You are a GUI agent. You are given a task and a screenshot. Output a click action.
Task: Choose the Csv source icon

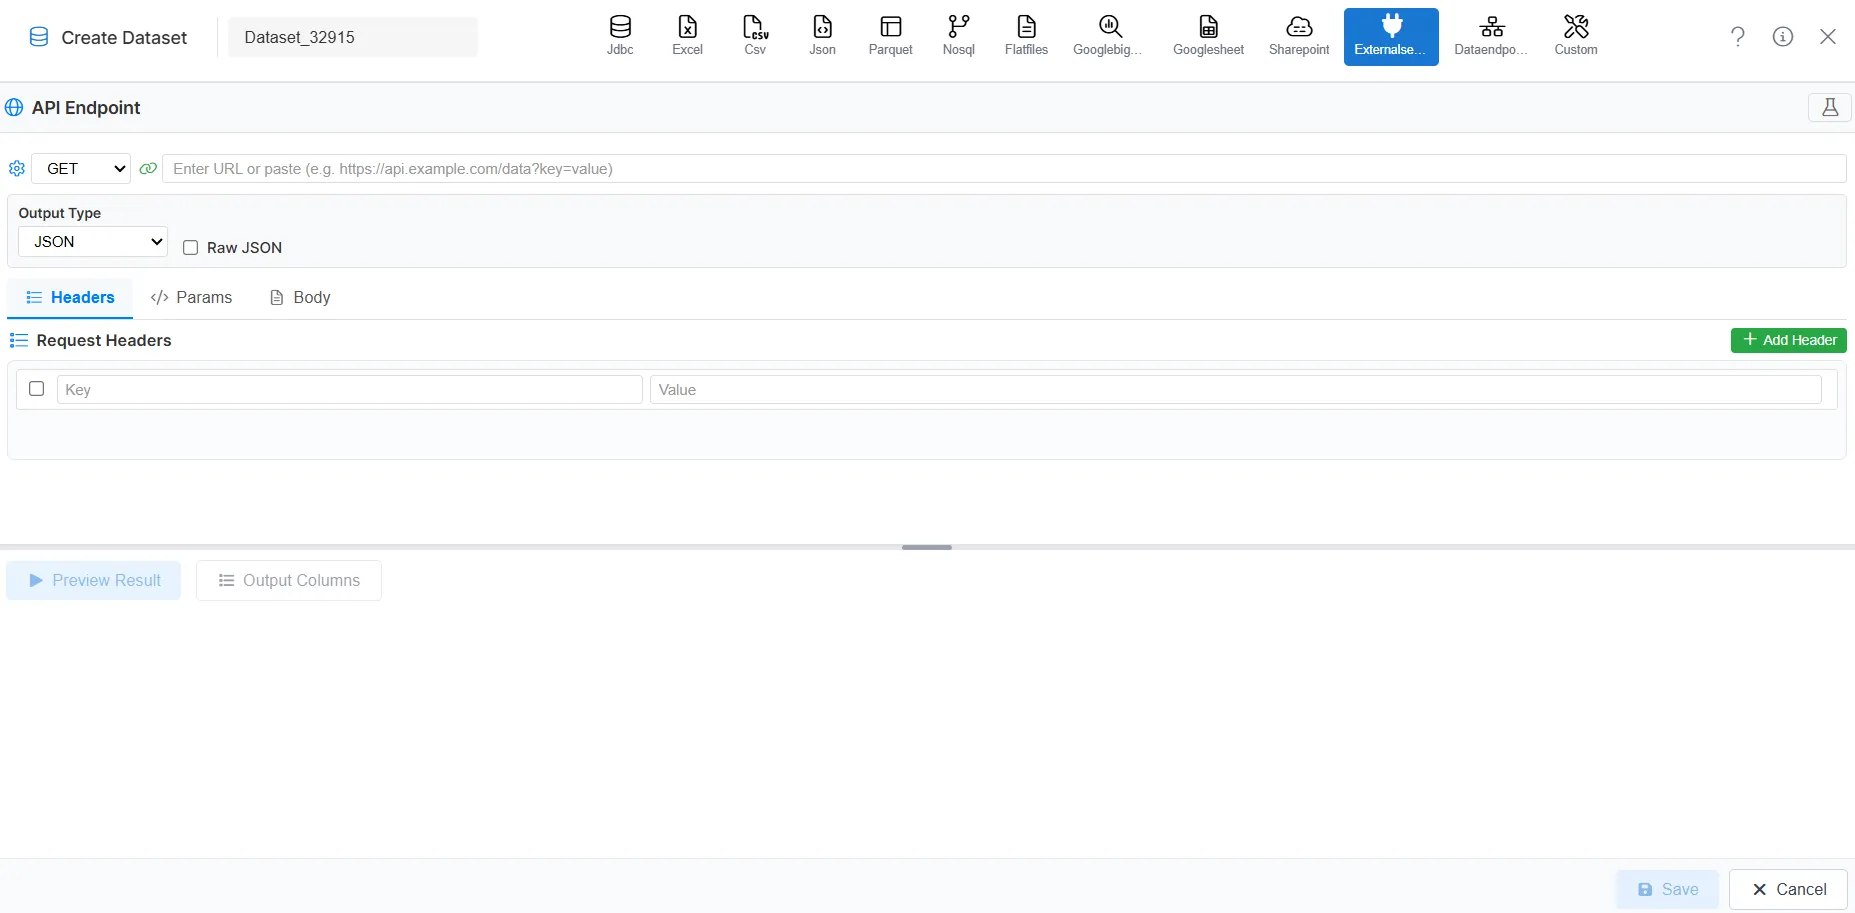coord(754,36)
